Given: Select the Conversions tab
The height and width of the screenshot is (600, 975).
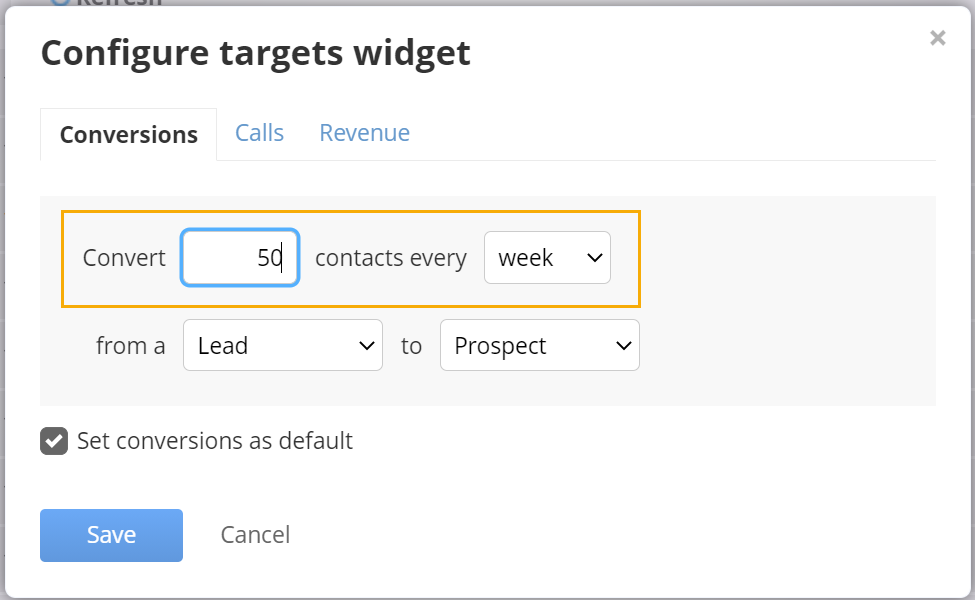Looking at the screenshot, I should [x=129, y=134].
